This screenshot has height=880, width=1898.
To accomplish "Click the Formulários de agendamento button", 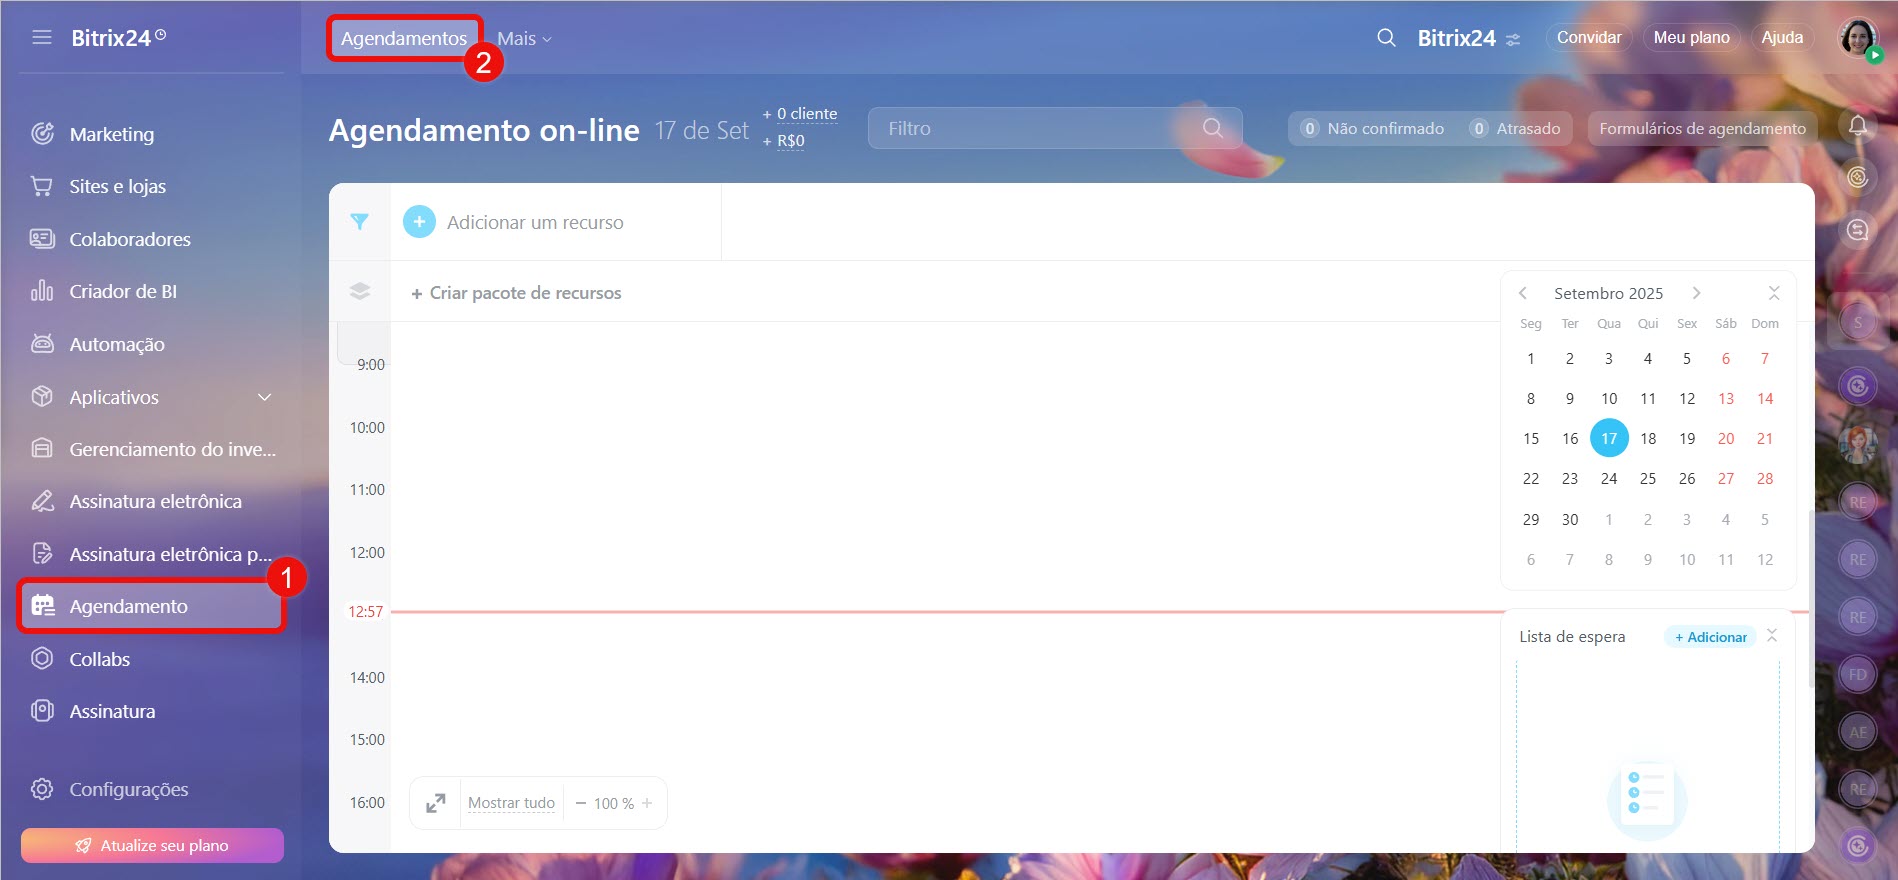I will click(1702, 128).
